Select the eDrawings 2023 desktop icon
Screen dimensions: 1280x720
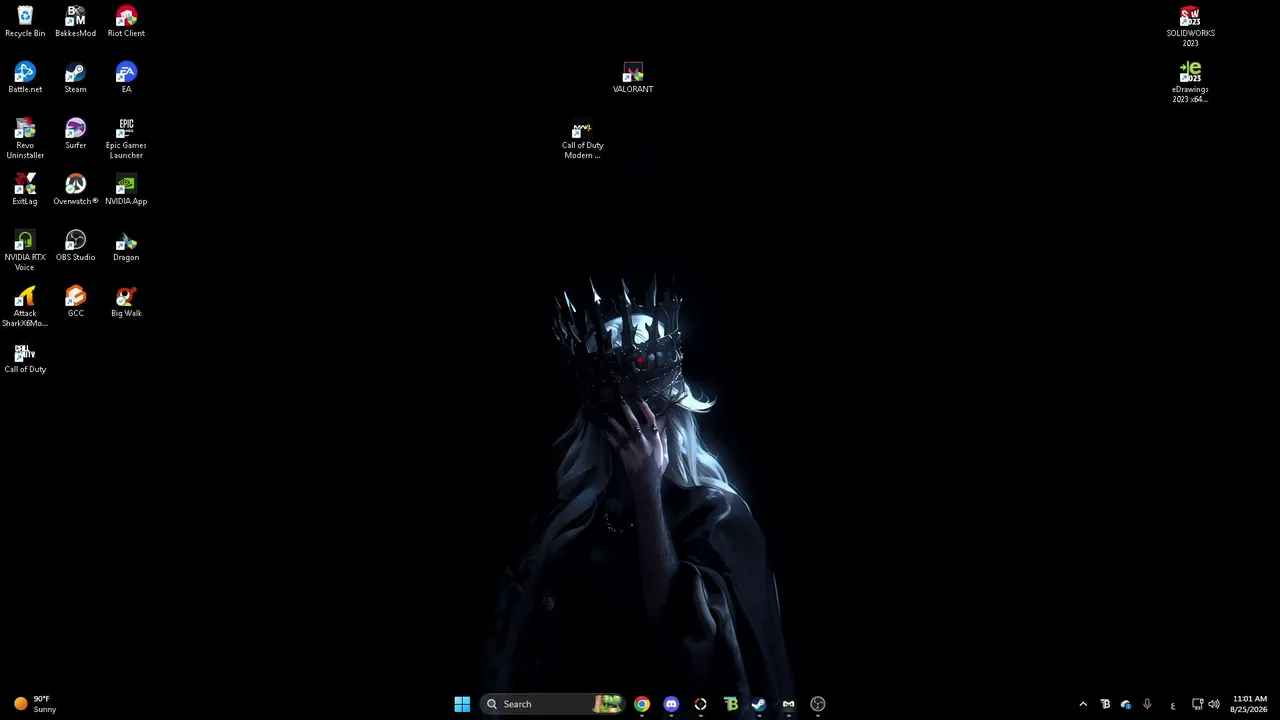tap(1190, 83)
